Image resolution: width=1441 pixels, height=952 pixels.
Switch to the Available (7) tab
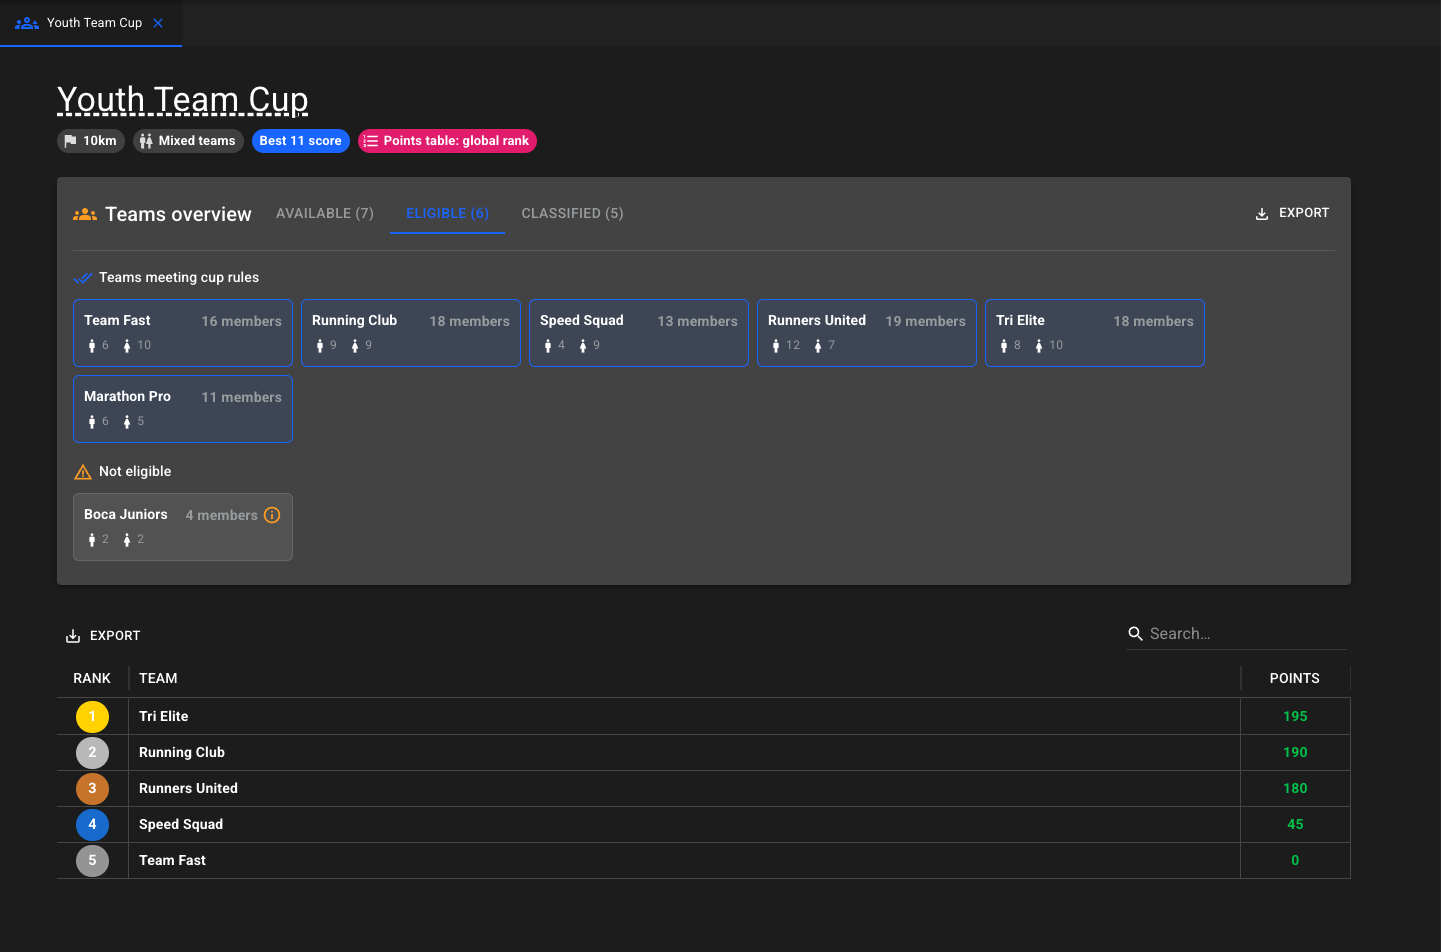pyautogui.click(x=324, y=213)
